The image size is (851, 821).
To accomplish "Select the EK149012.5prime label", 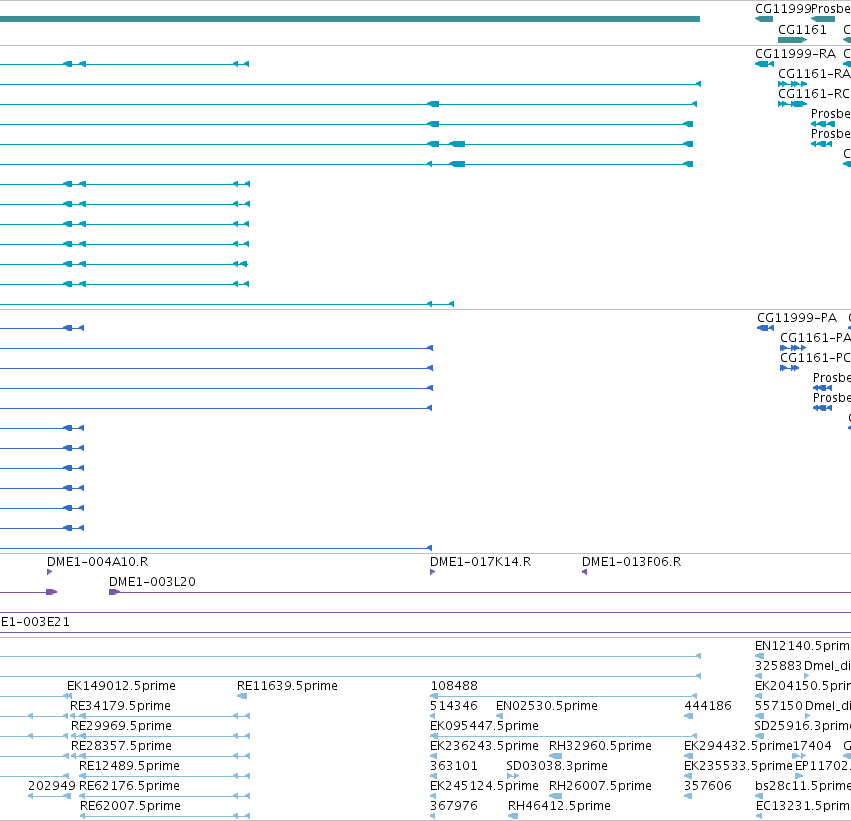I will [121, 686].
